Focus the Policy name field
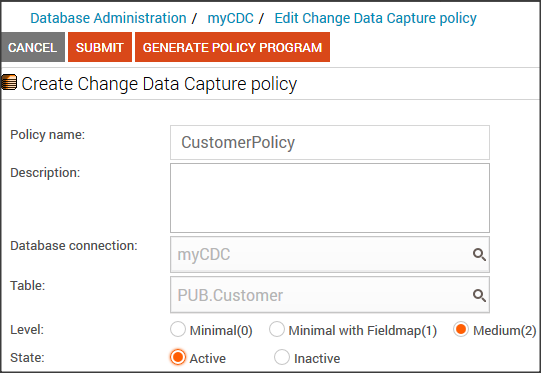 pos(330,143)
